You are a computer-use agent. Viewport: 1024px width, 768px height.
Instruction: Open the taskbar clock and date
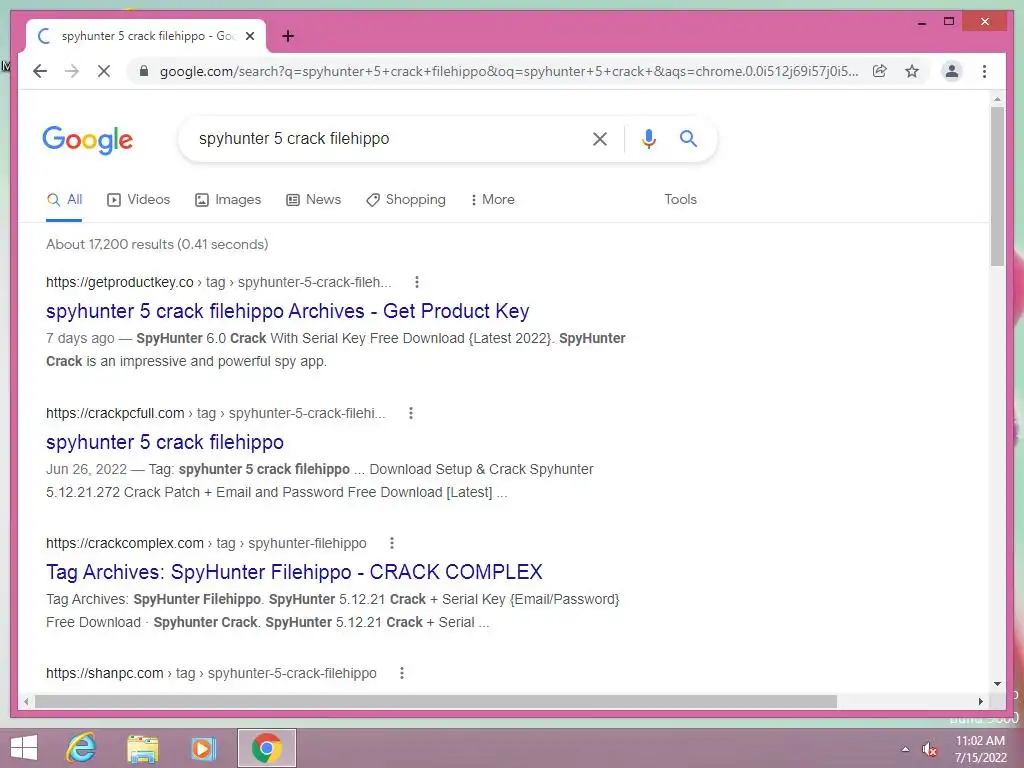click(x=980, y=749)
